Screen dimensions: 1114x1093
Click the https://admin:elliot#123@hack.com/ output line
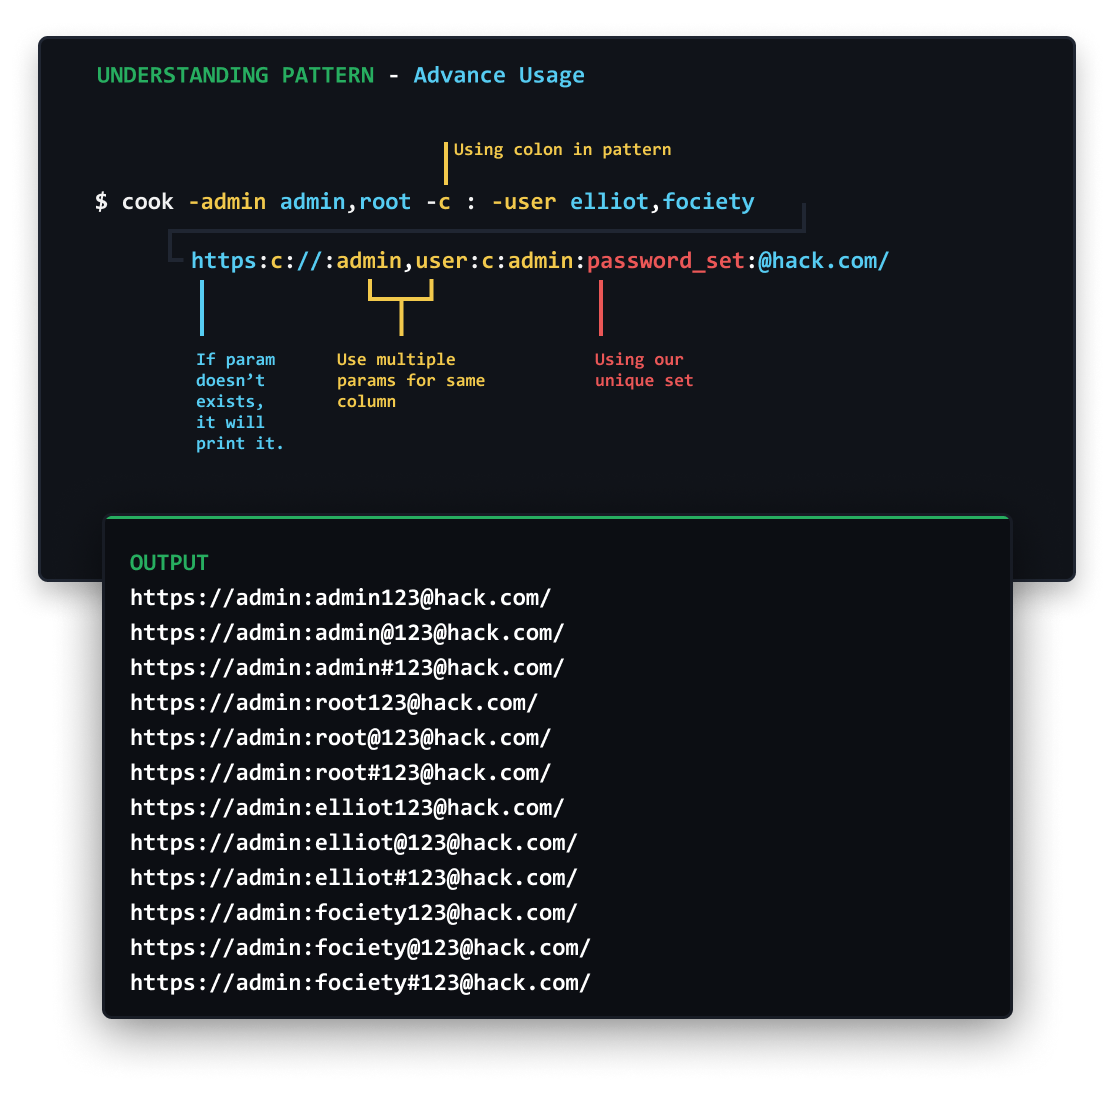(354, 878)
